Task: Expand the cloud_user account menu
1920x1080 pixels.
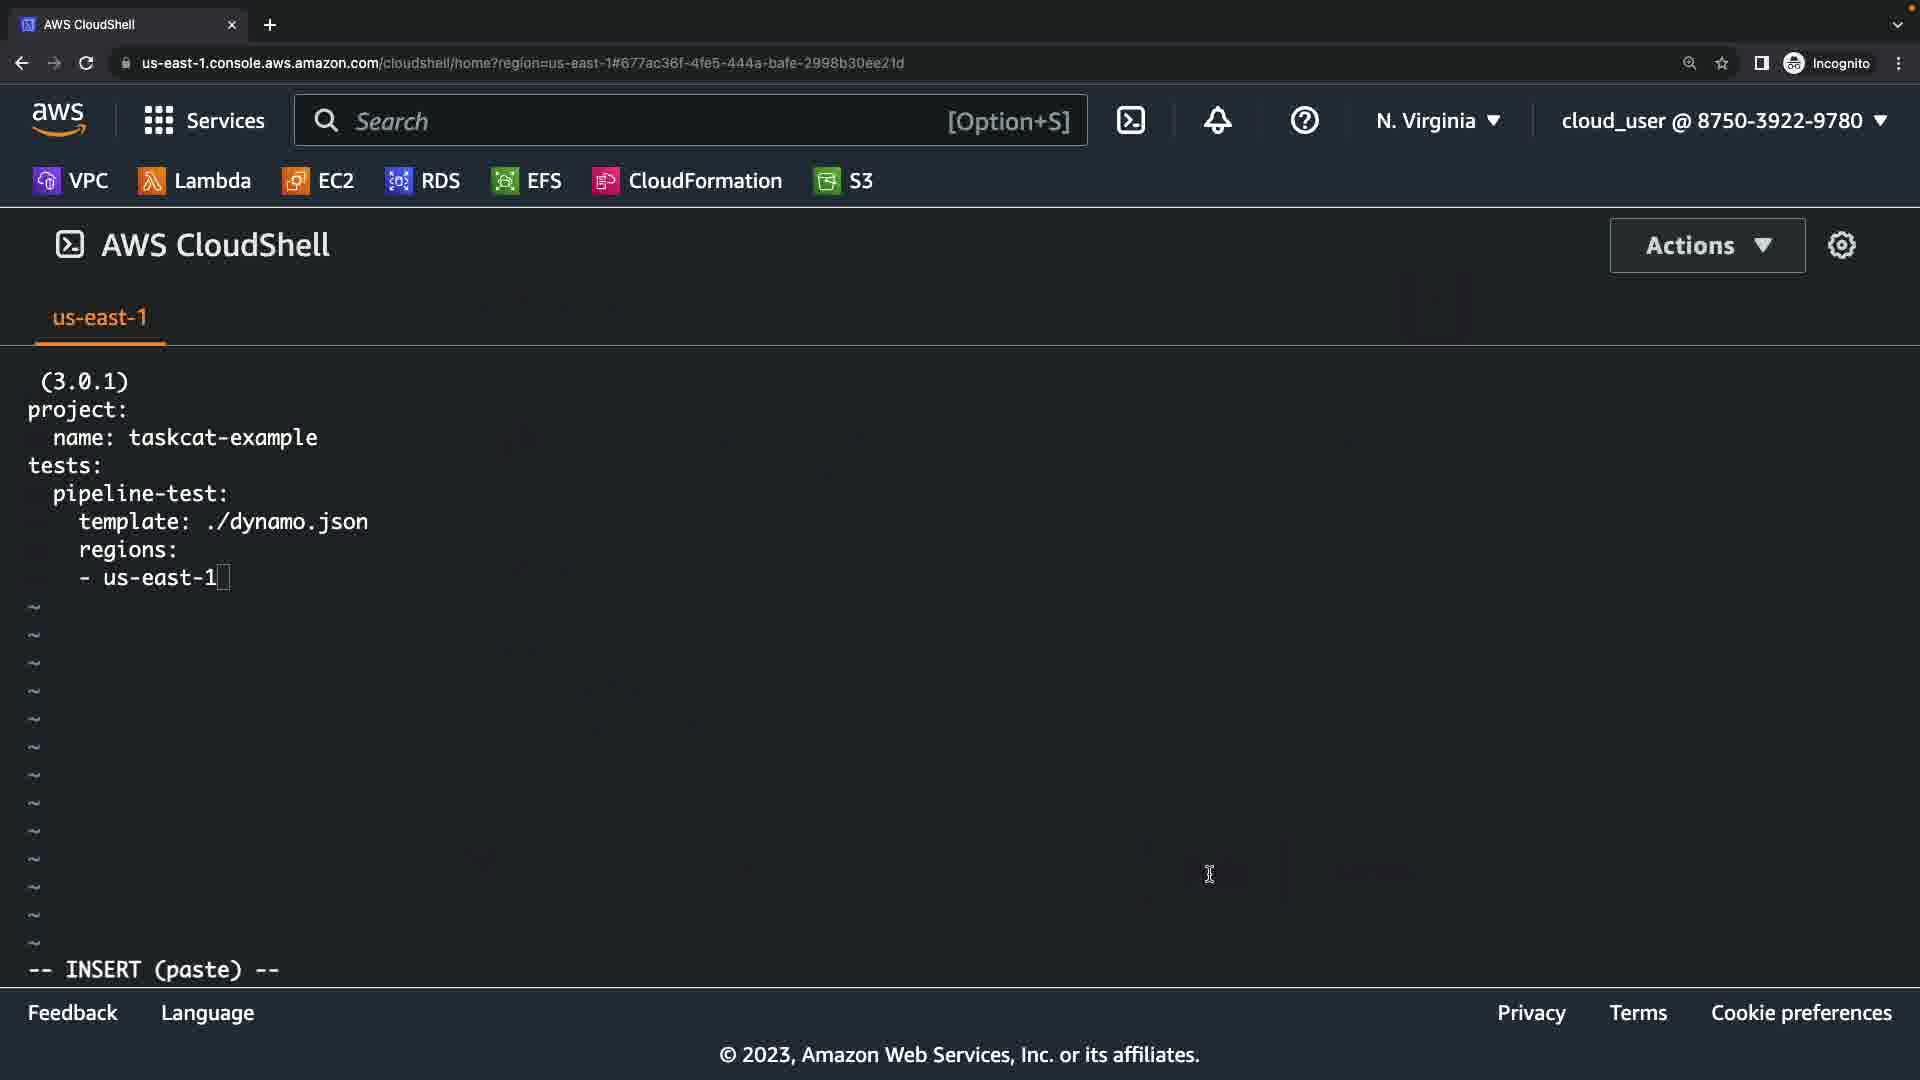Action: pos(1724,121)
